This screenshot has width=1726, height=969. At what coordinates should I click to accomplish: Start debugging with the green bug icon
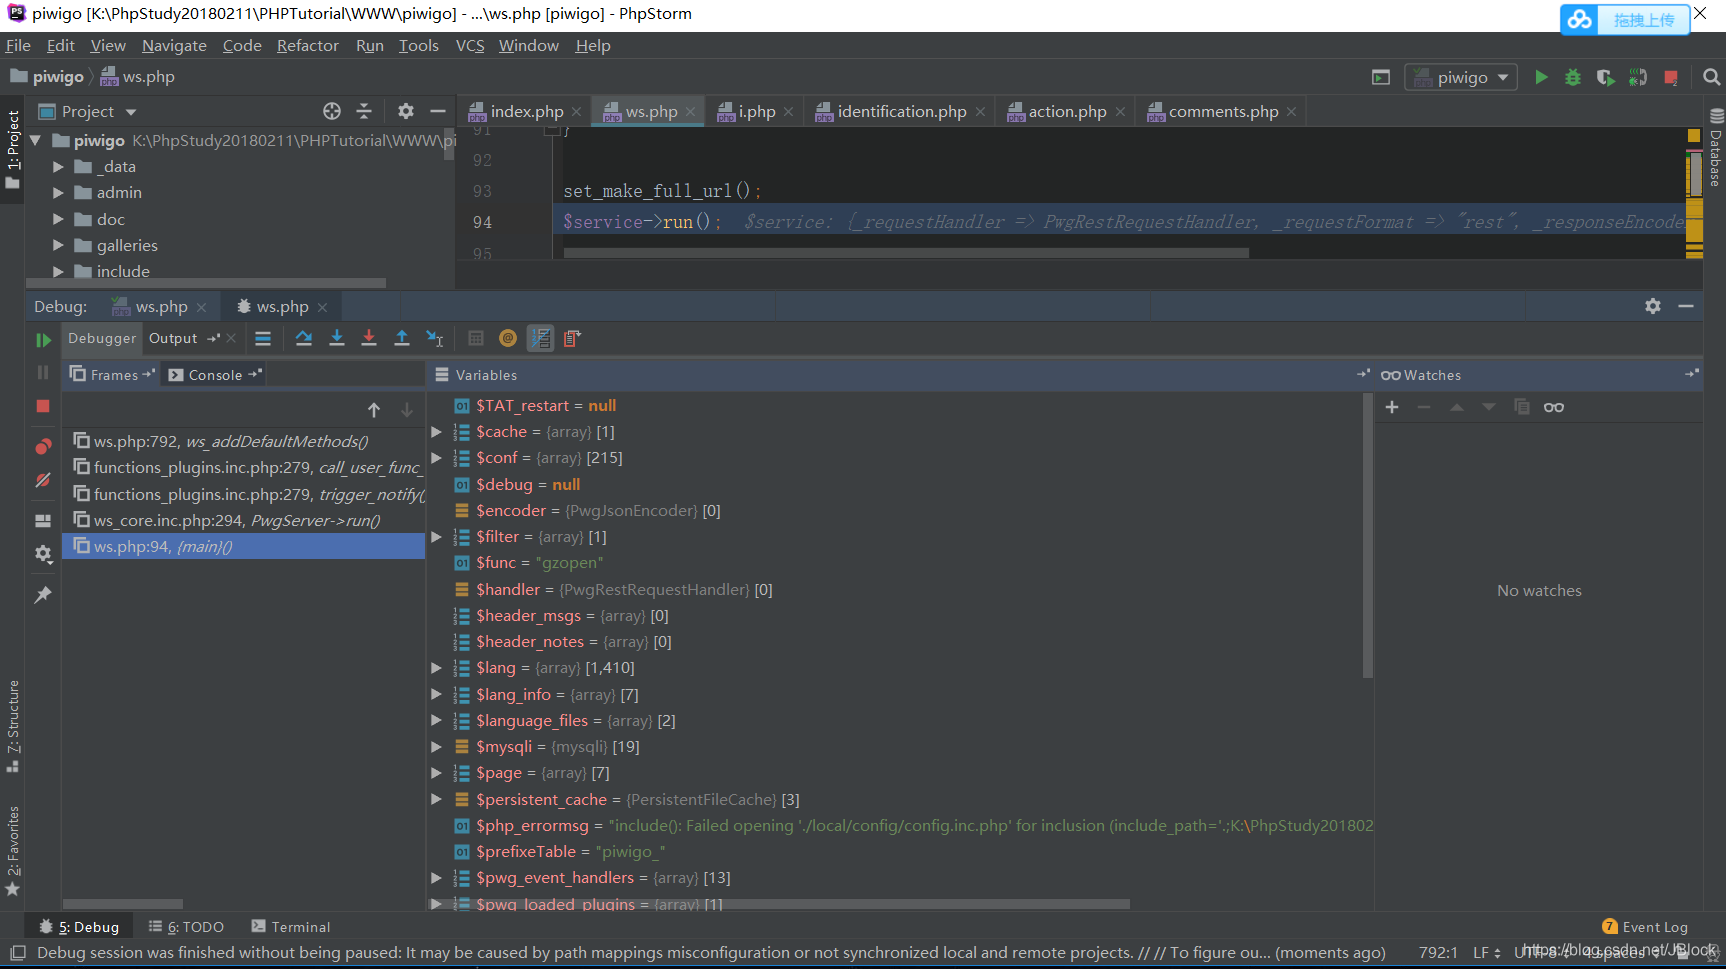(x=1573, y=77)
